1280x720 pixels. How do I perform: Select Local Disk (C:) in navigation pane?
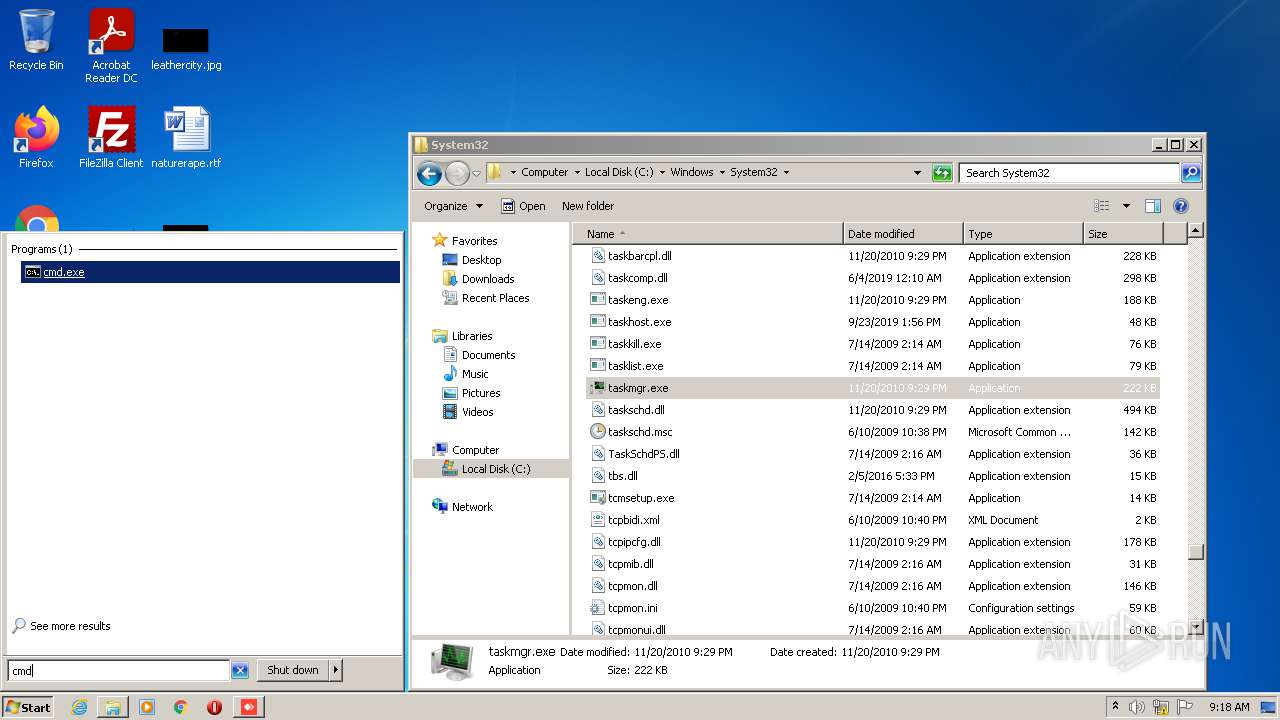click(491, 469)
